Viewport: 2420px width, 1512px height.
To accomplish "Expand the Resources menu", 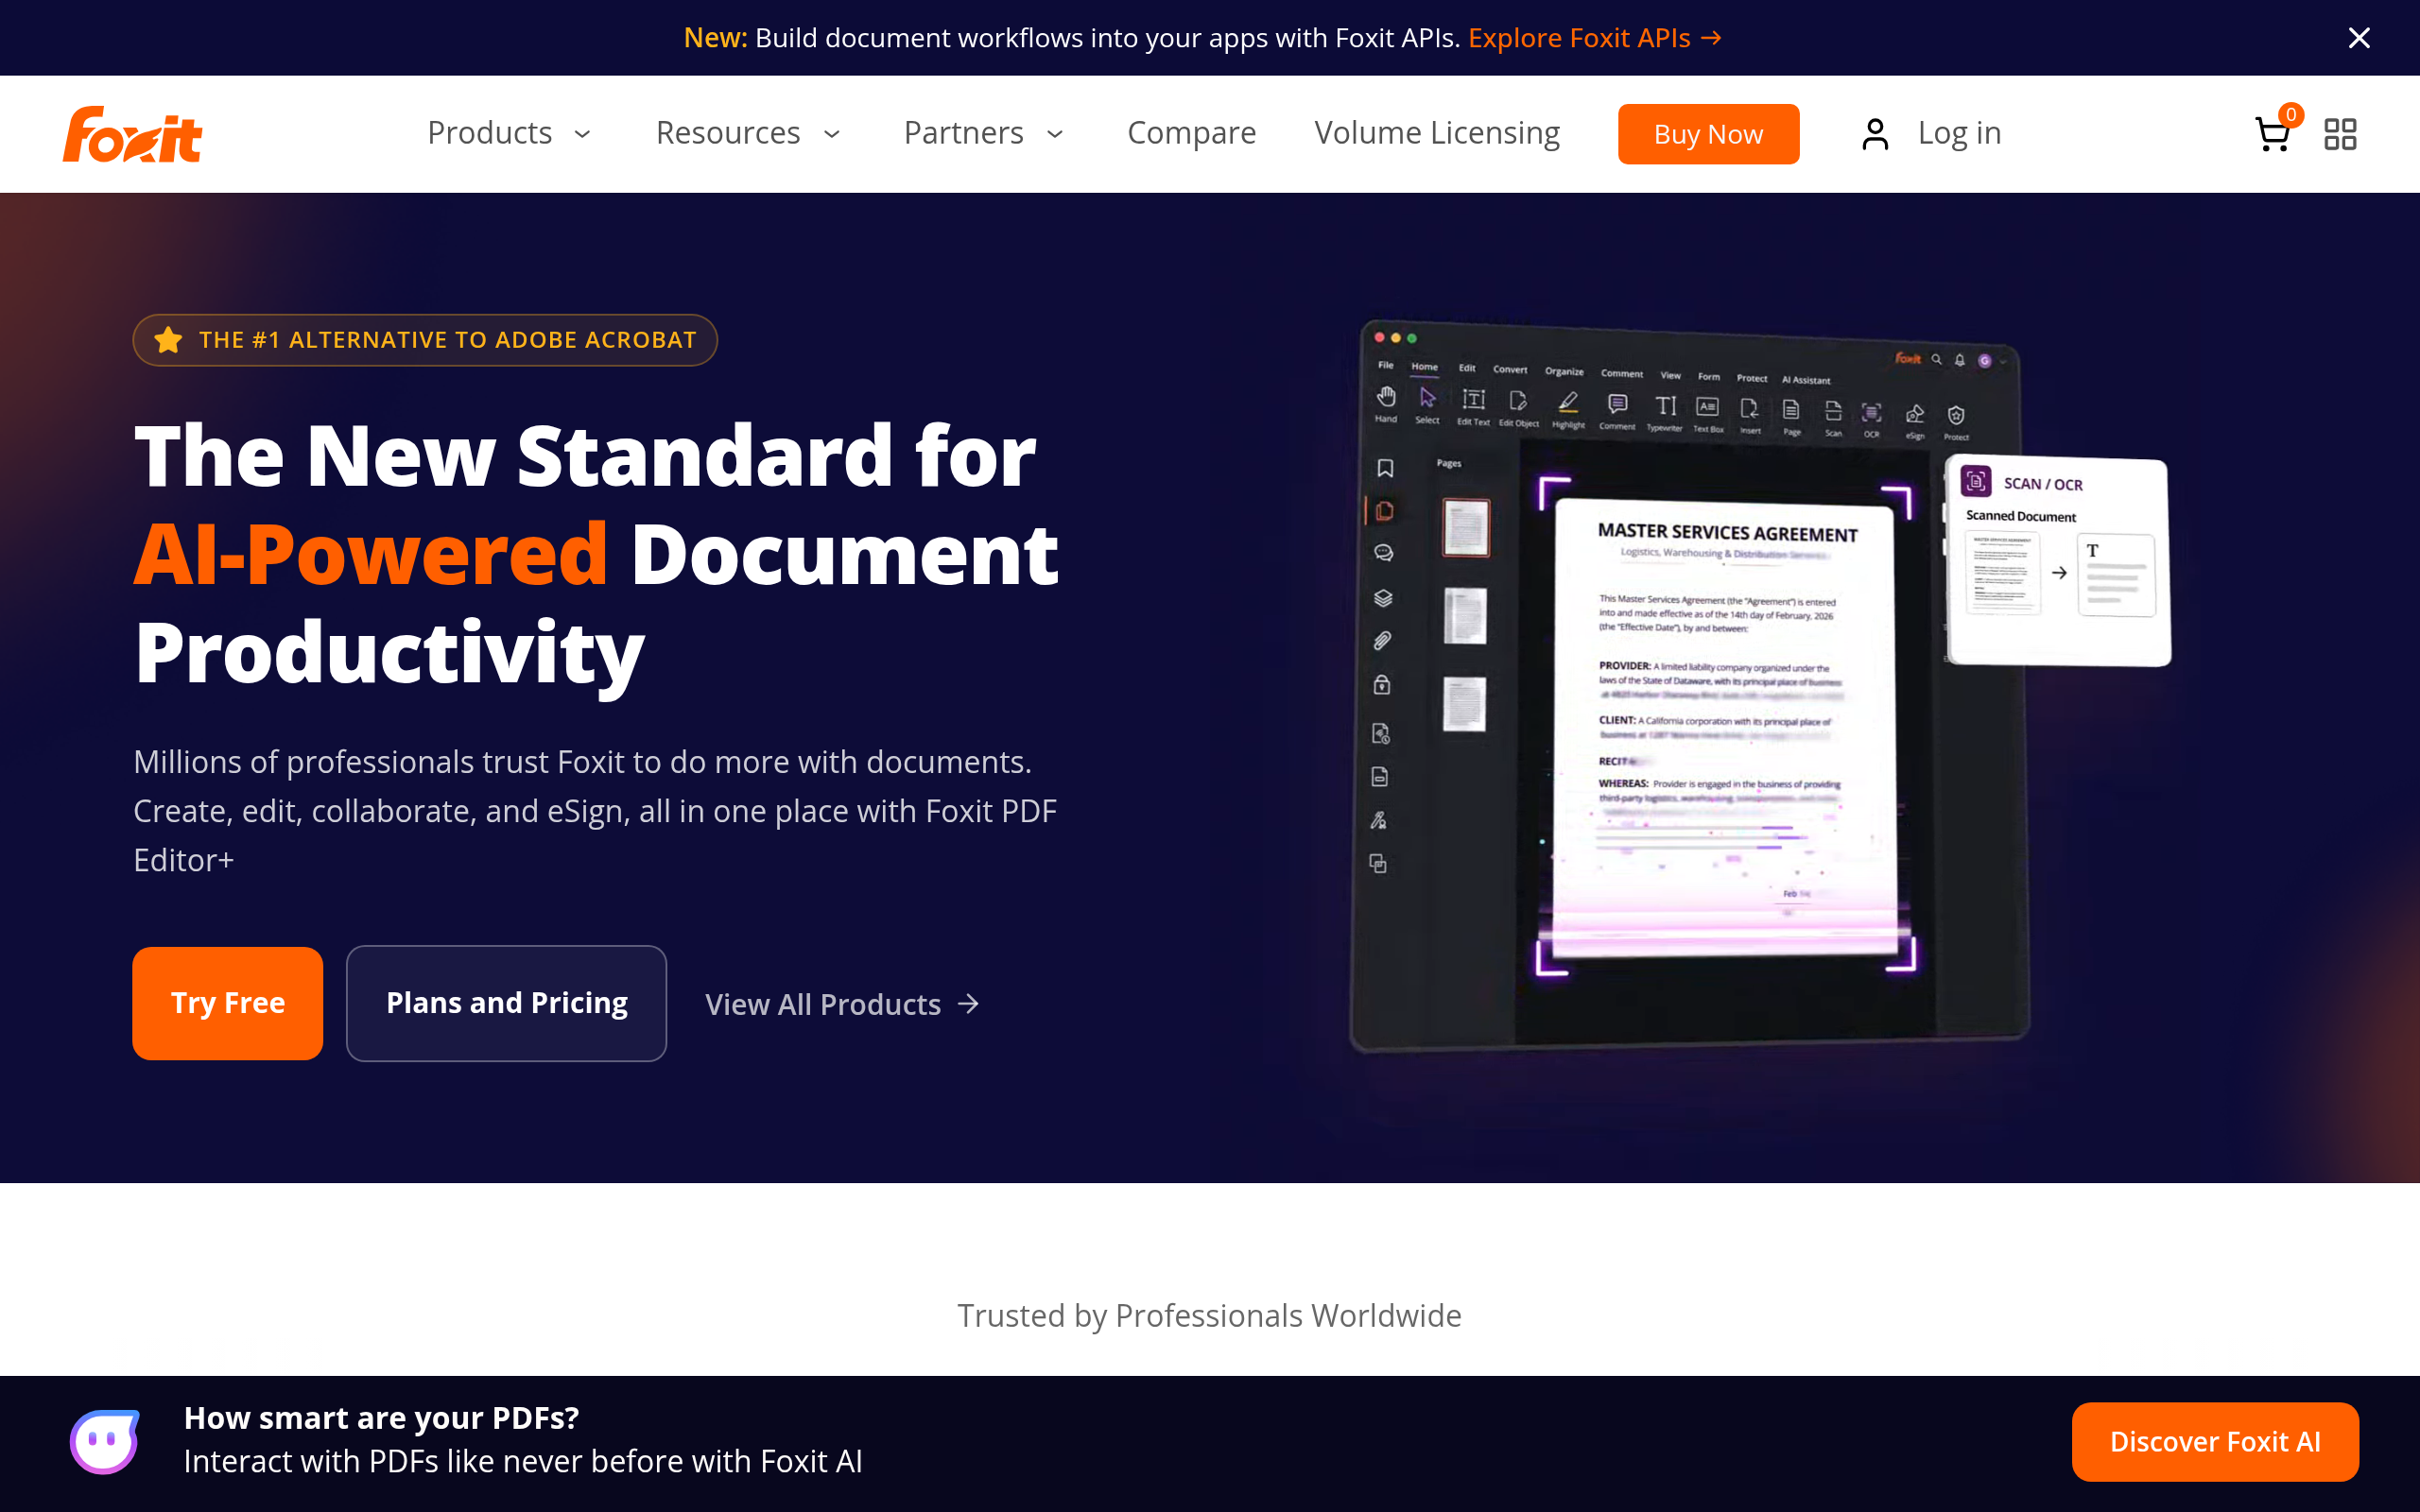I will [748, 133].
